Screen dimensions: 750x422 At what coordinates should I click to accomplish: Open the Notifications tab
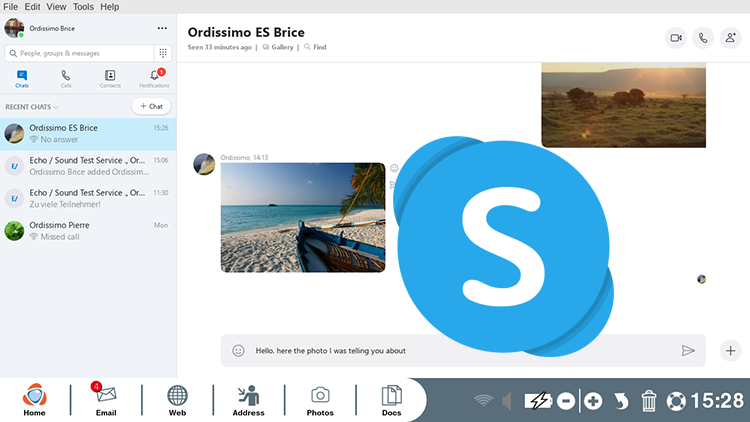[x=154, y=79]
